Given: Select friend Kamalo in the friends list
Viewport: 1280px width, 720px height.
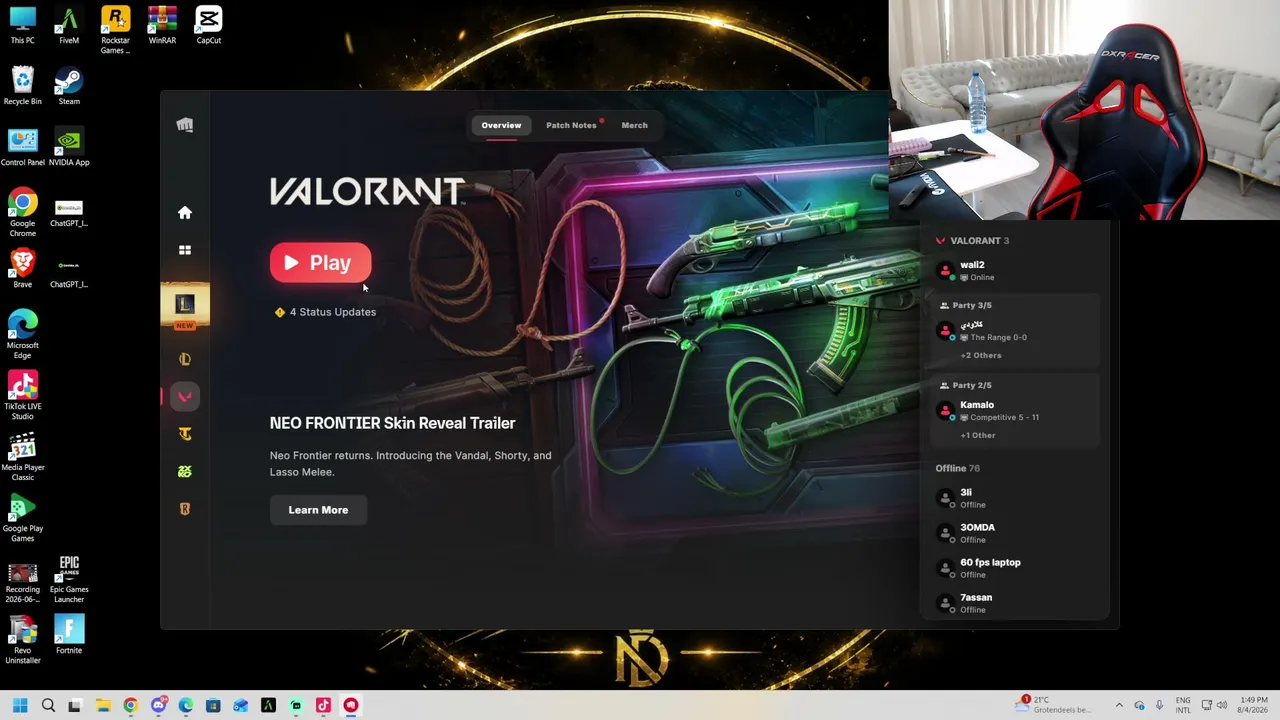Looking at the screenshot, I should [1014, 411].
